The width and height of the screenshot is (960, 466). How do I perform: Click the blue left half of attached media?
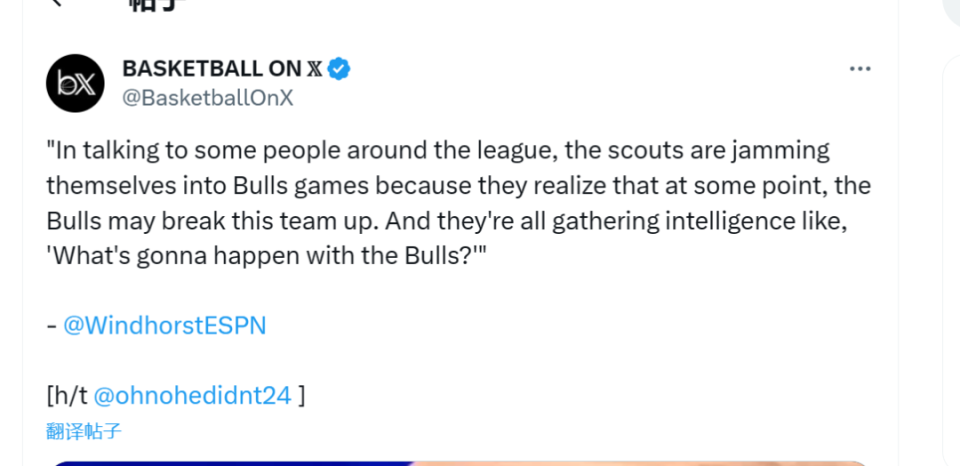pyautogui.click(x=233, y=464)
